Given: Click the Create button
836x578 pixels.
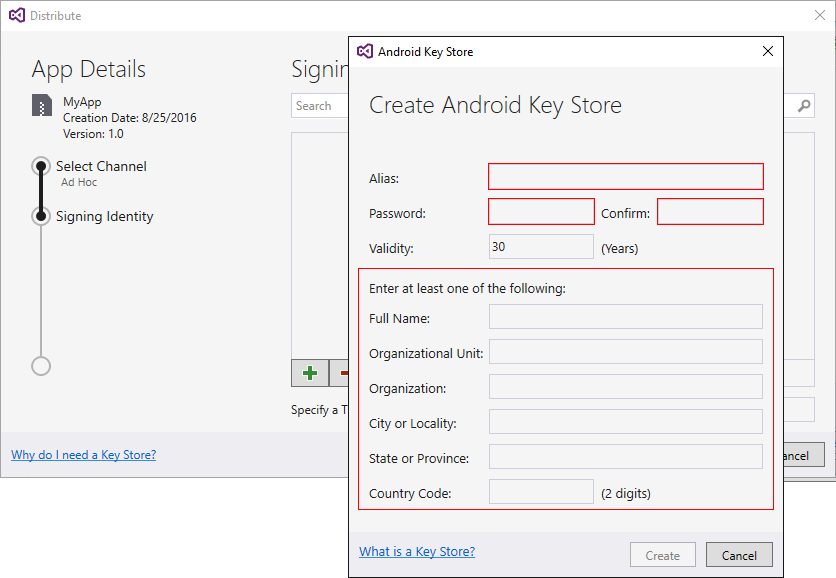Looking at the screenshot, I should click(662, 554).
